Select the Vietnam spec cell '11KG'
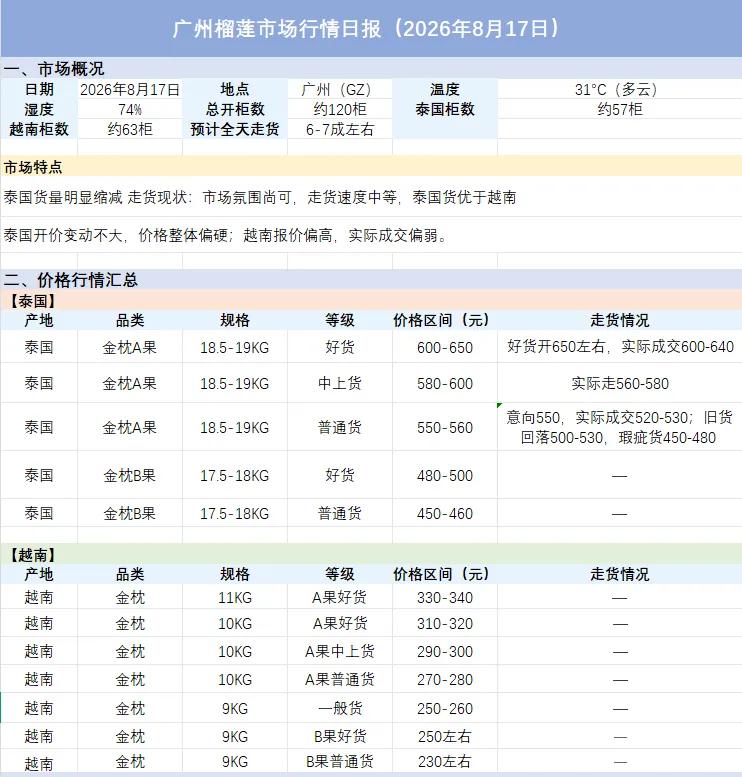Viewport: 742px width, 777px height. click(235, 598)
